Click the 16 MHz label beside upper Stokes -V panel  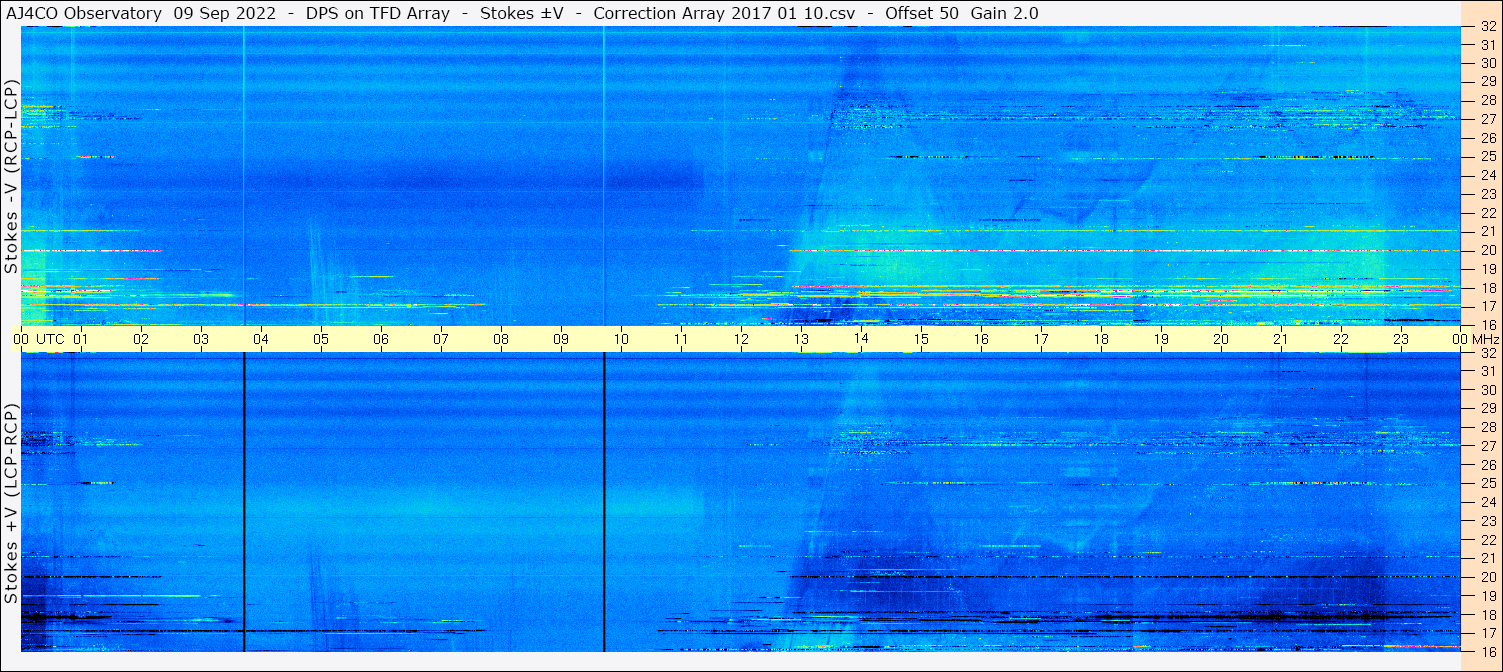point(1488,324)
